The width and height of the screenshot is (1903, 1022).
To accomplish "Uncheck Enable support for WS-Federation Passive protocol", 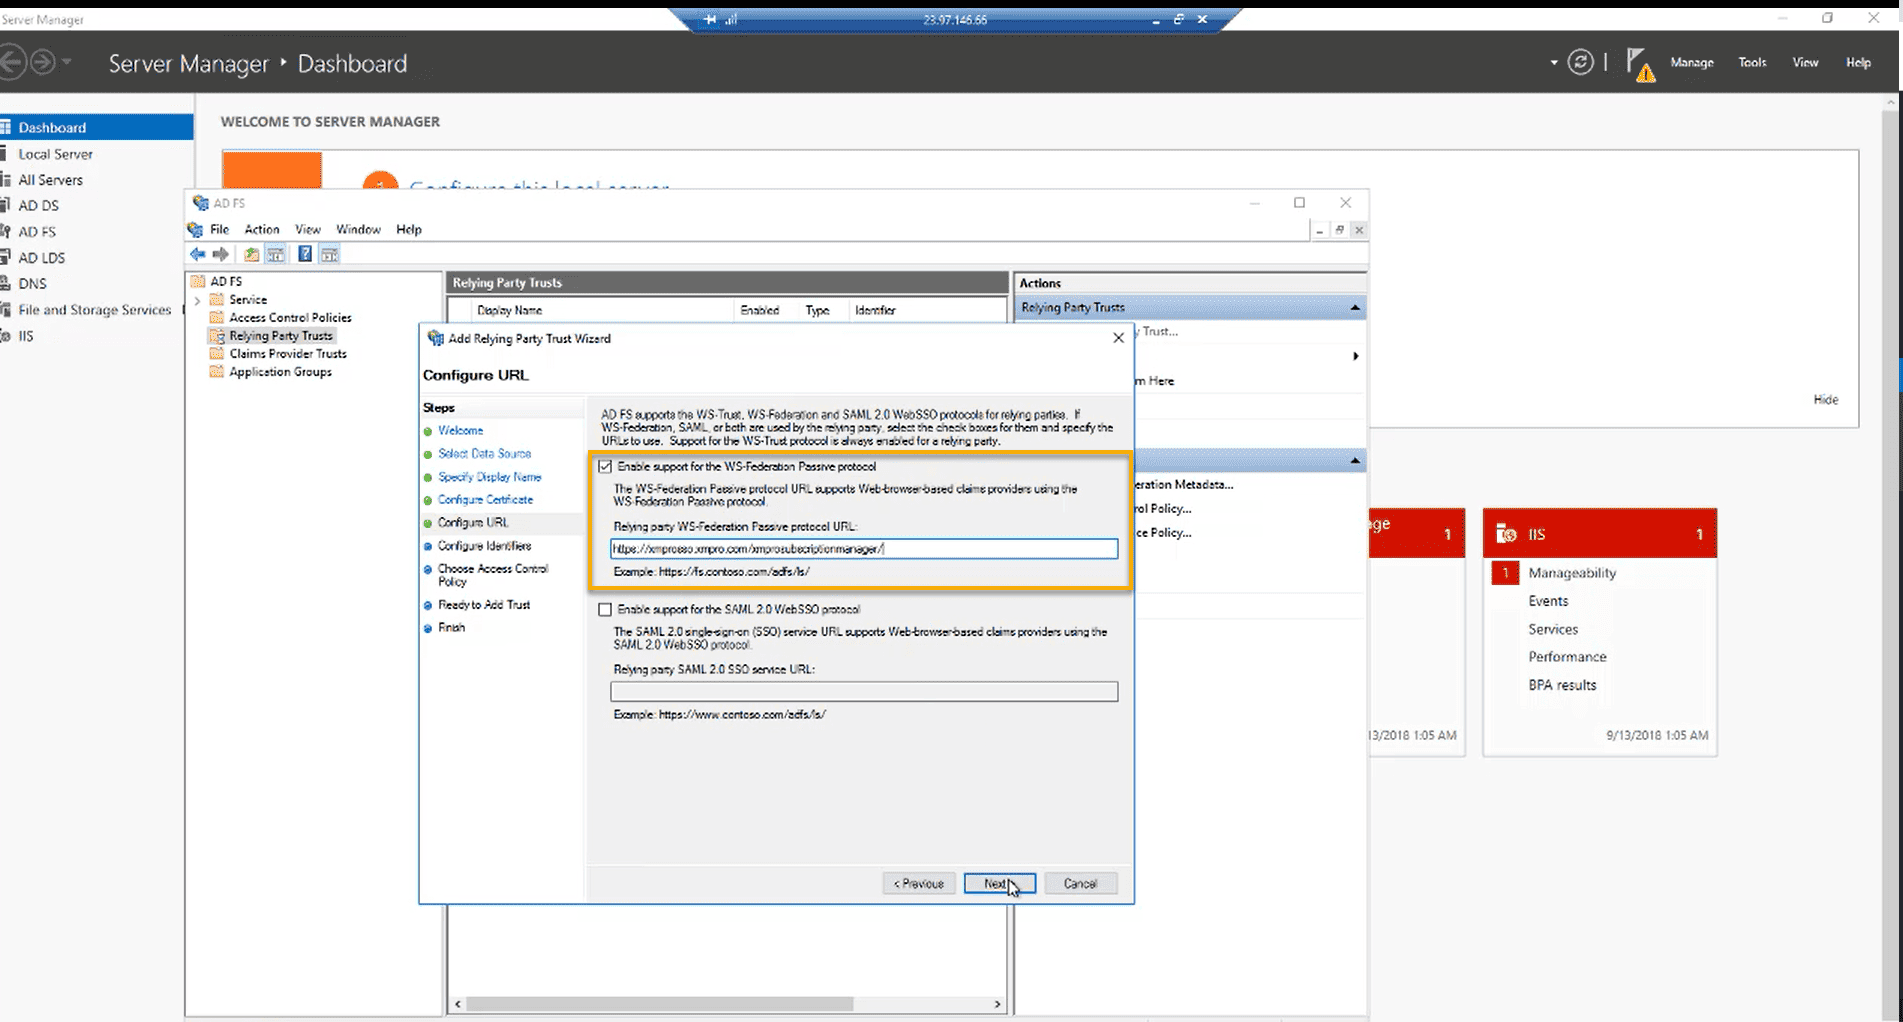I will click(x=605, y=467).
